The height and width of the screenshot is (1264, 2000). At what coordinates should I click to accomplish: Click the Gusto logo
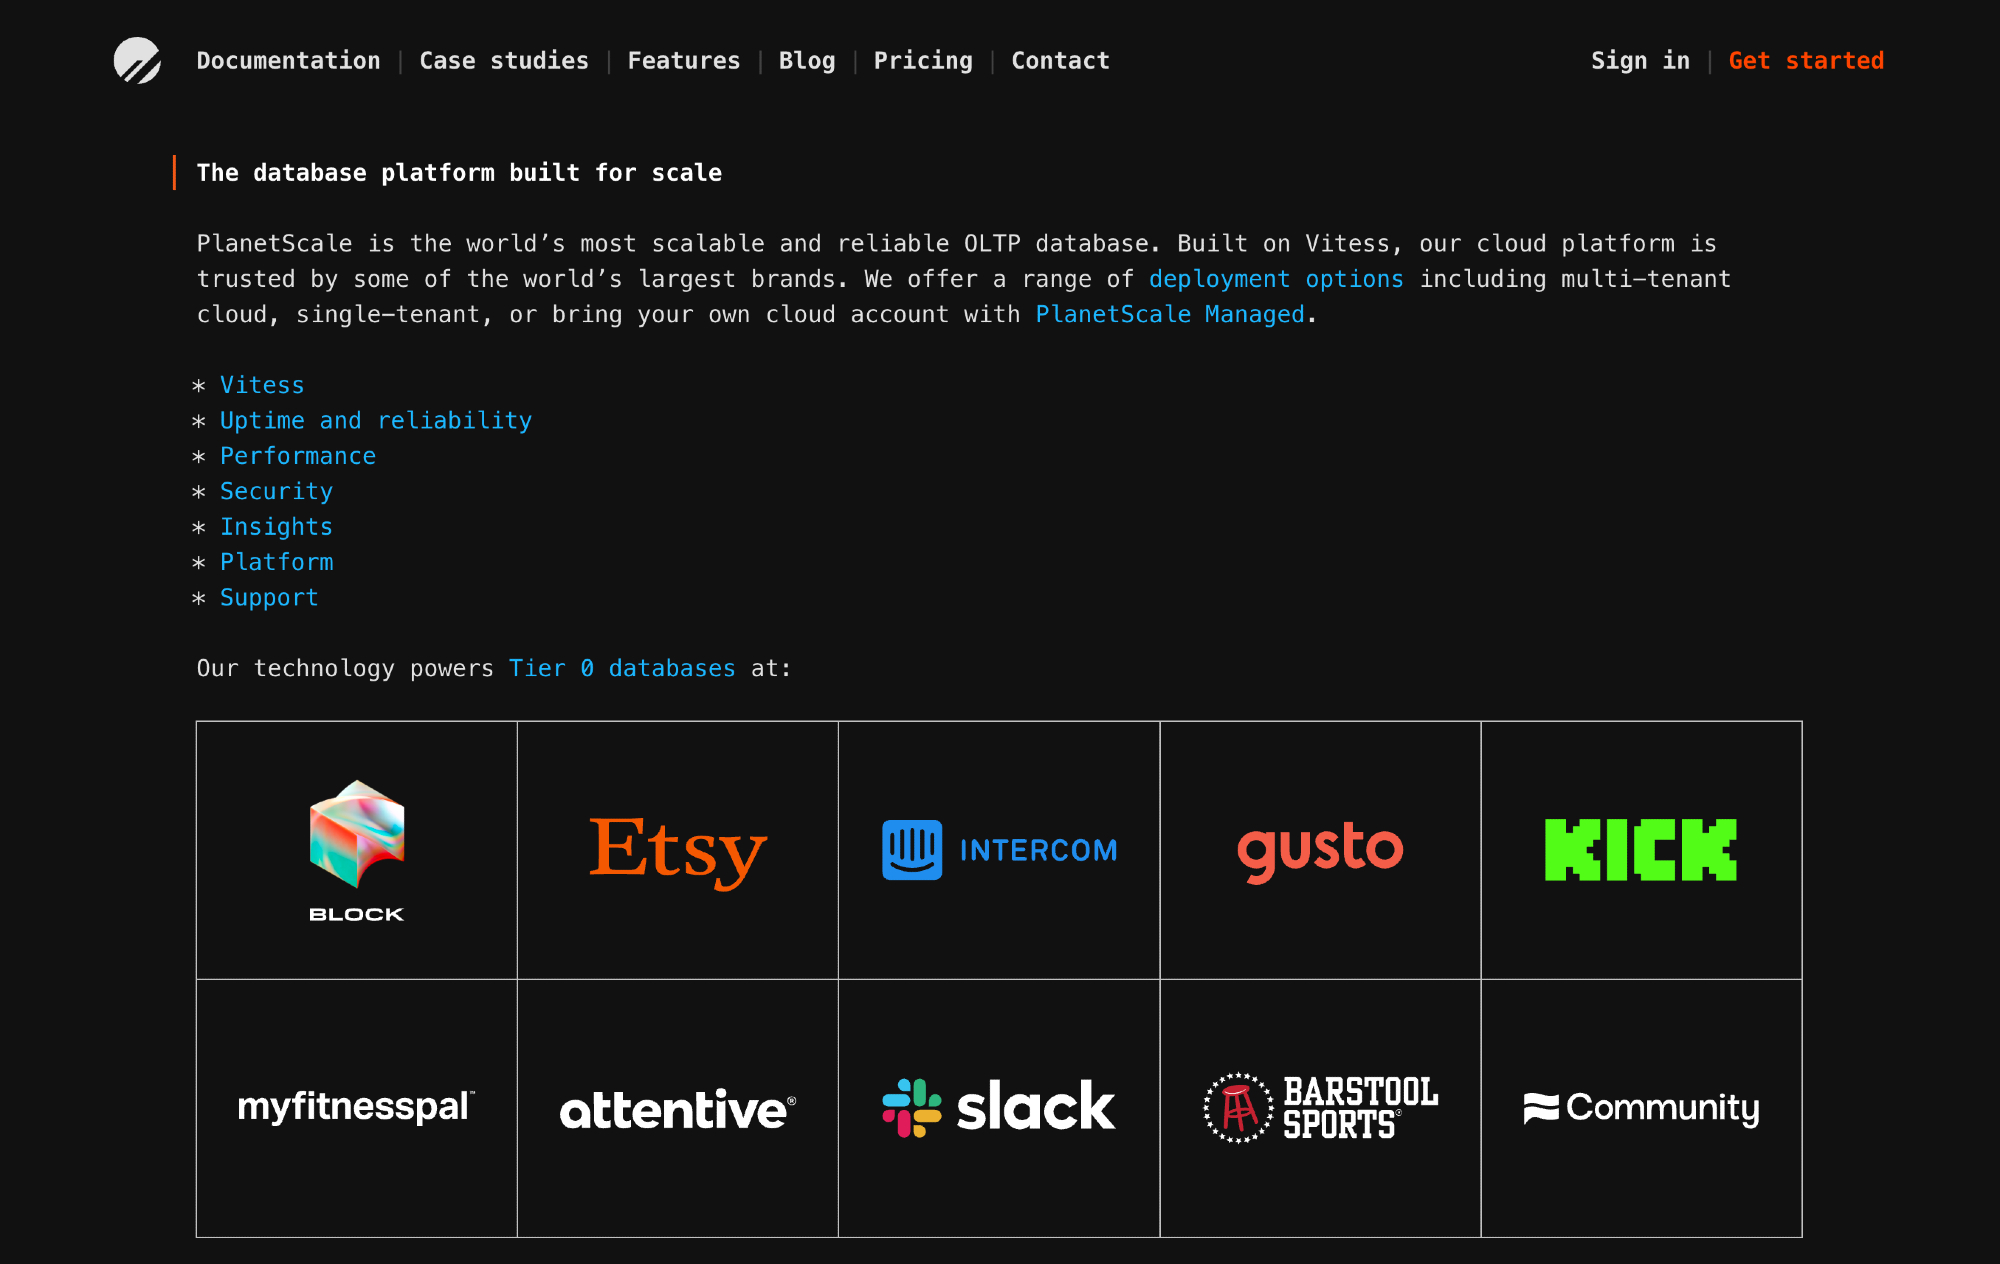(1320, 850)
